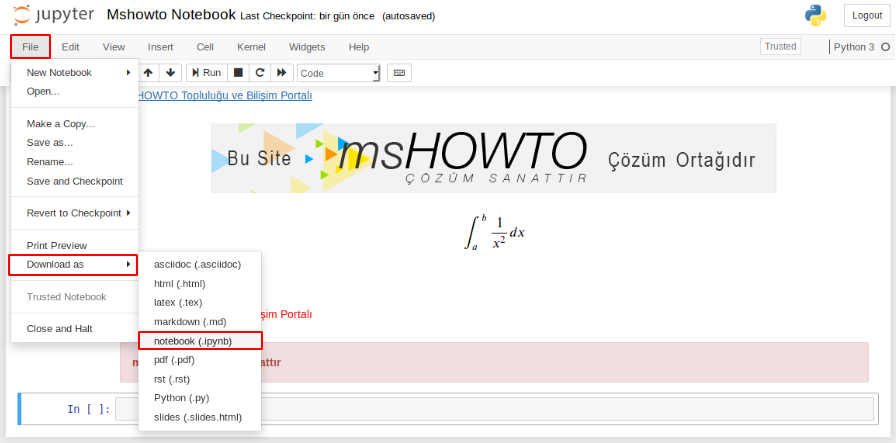Open the View menu
The image size is (896, 443).
coord(114,47)
